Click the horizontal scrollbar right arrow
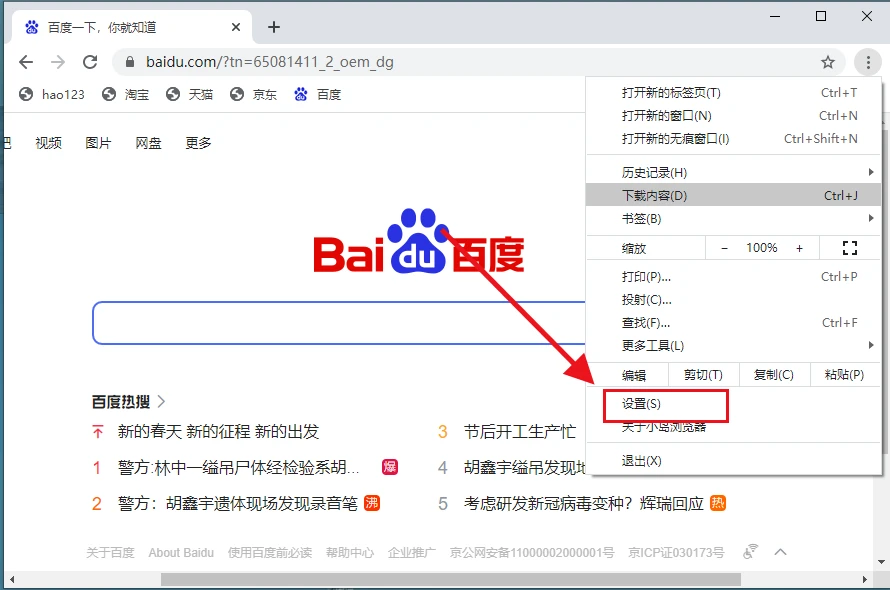The width and height of the screenshot is (890, 590). pyautogui.click(x=864, y=579)
